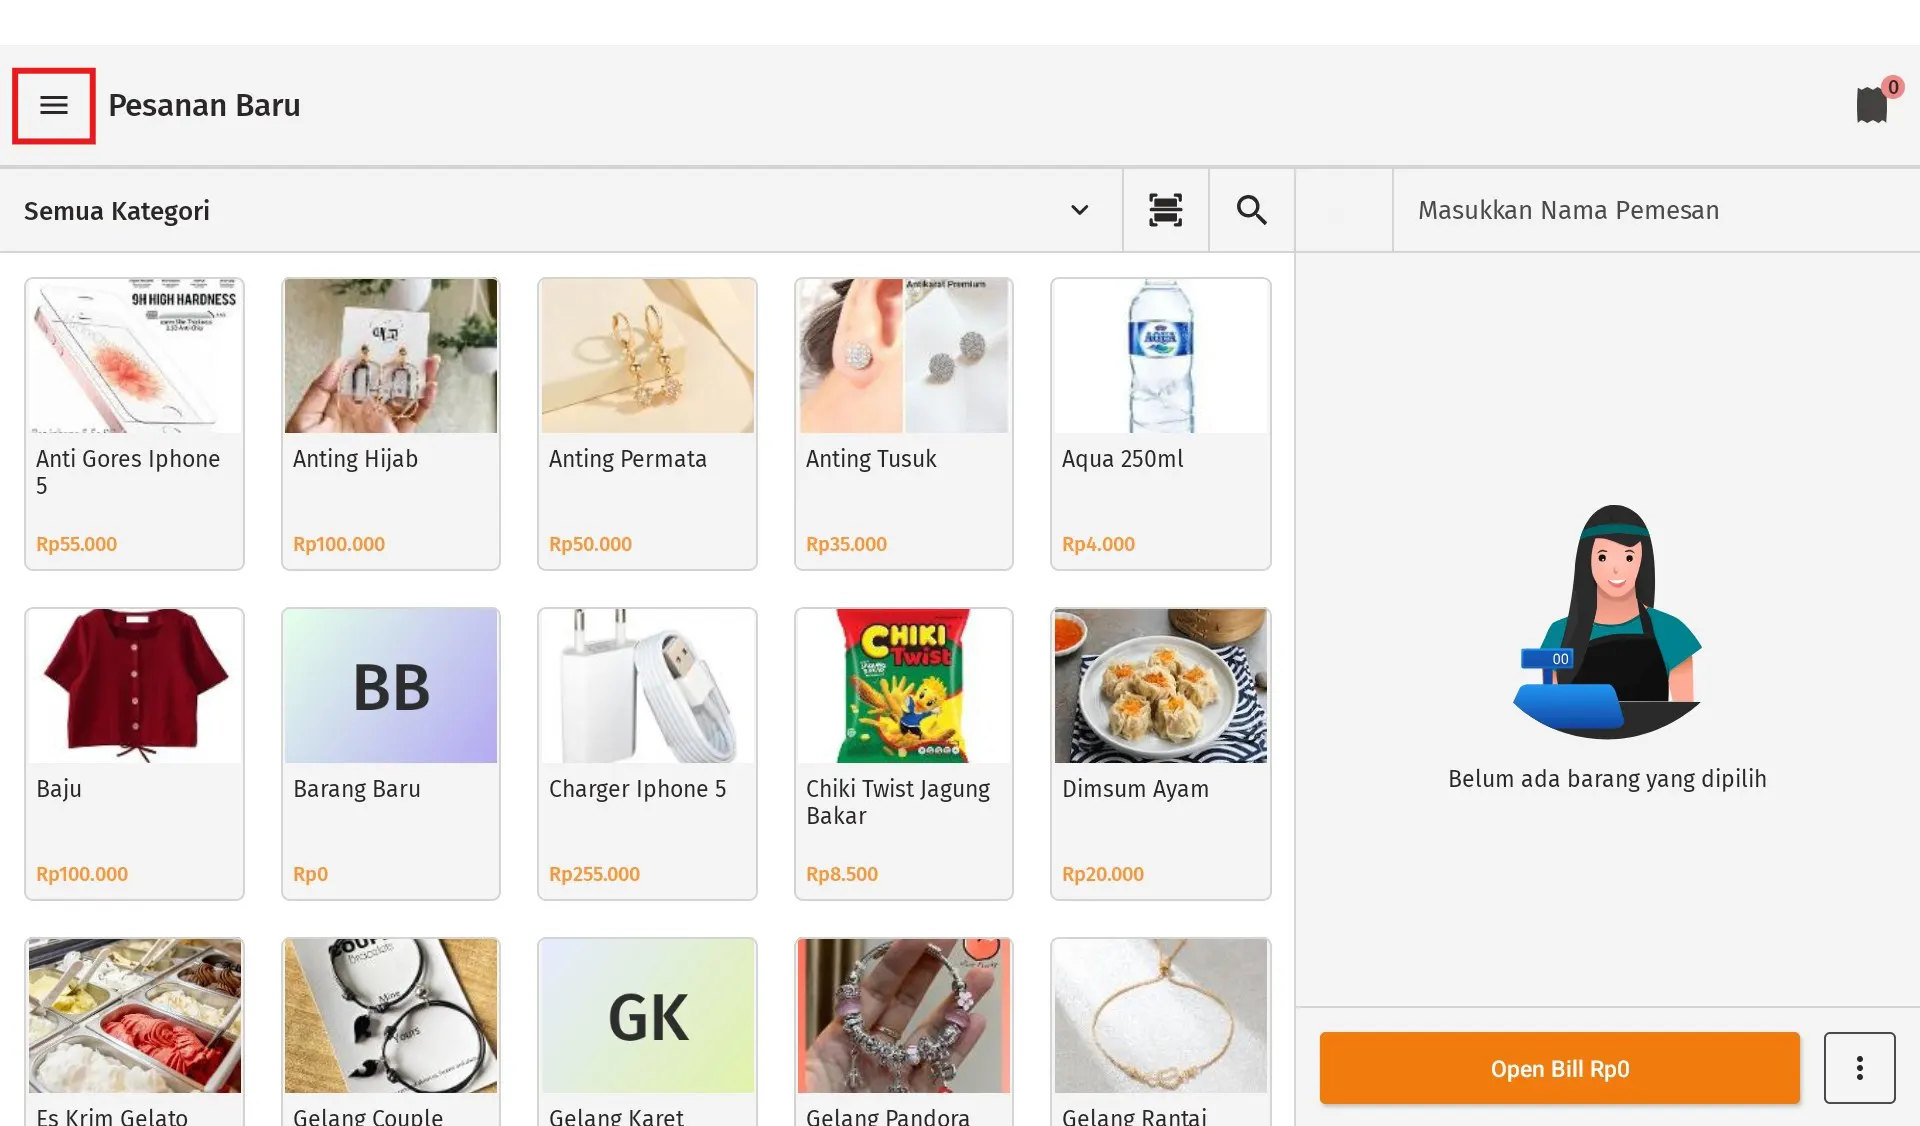Click the product search magnifier icon
The width and height of the screenshot is (1920, 1126).
point(1251,210)
